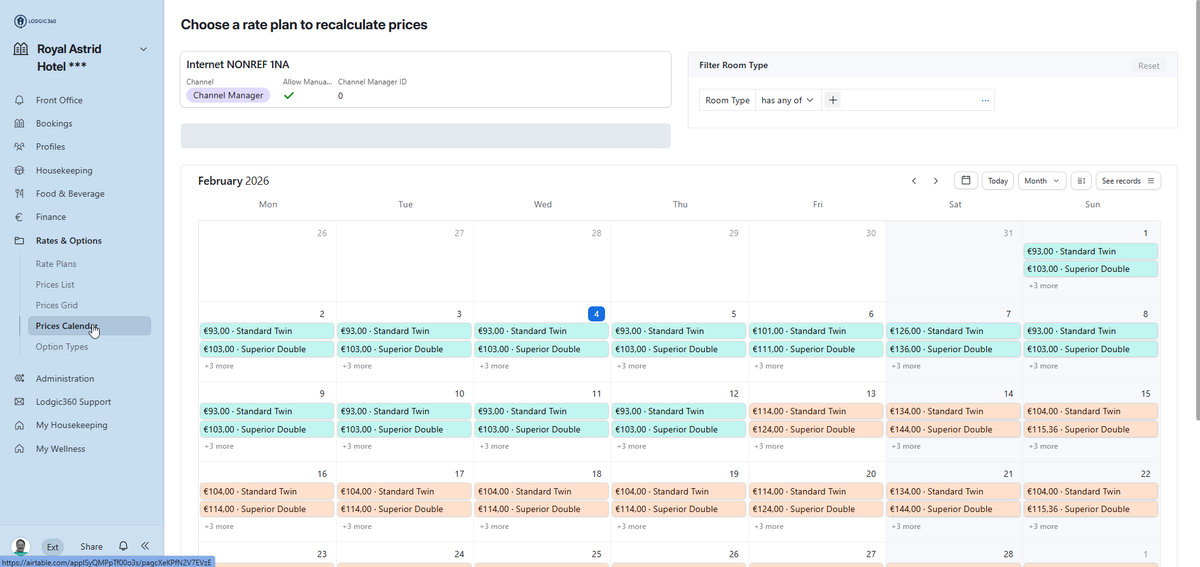Expand '+3 more' on February 4
Screen dimensions: 1200x567
coord(493,366)
